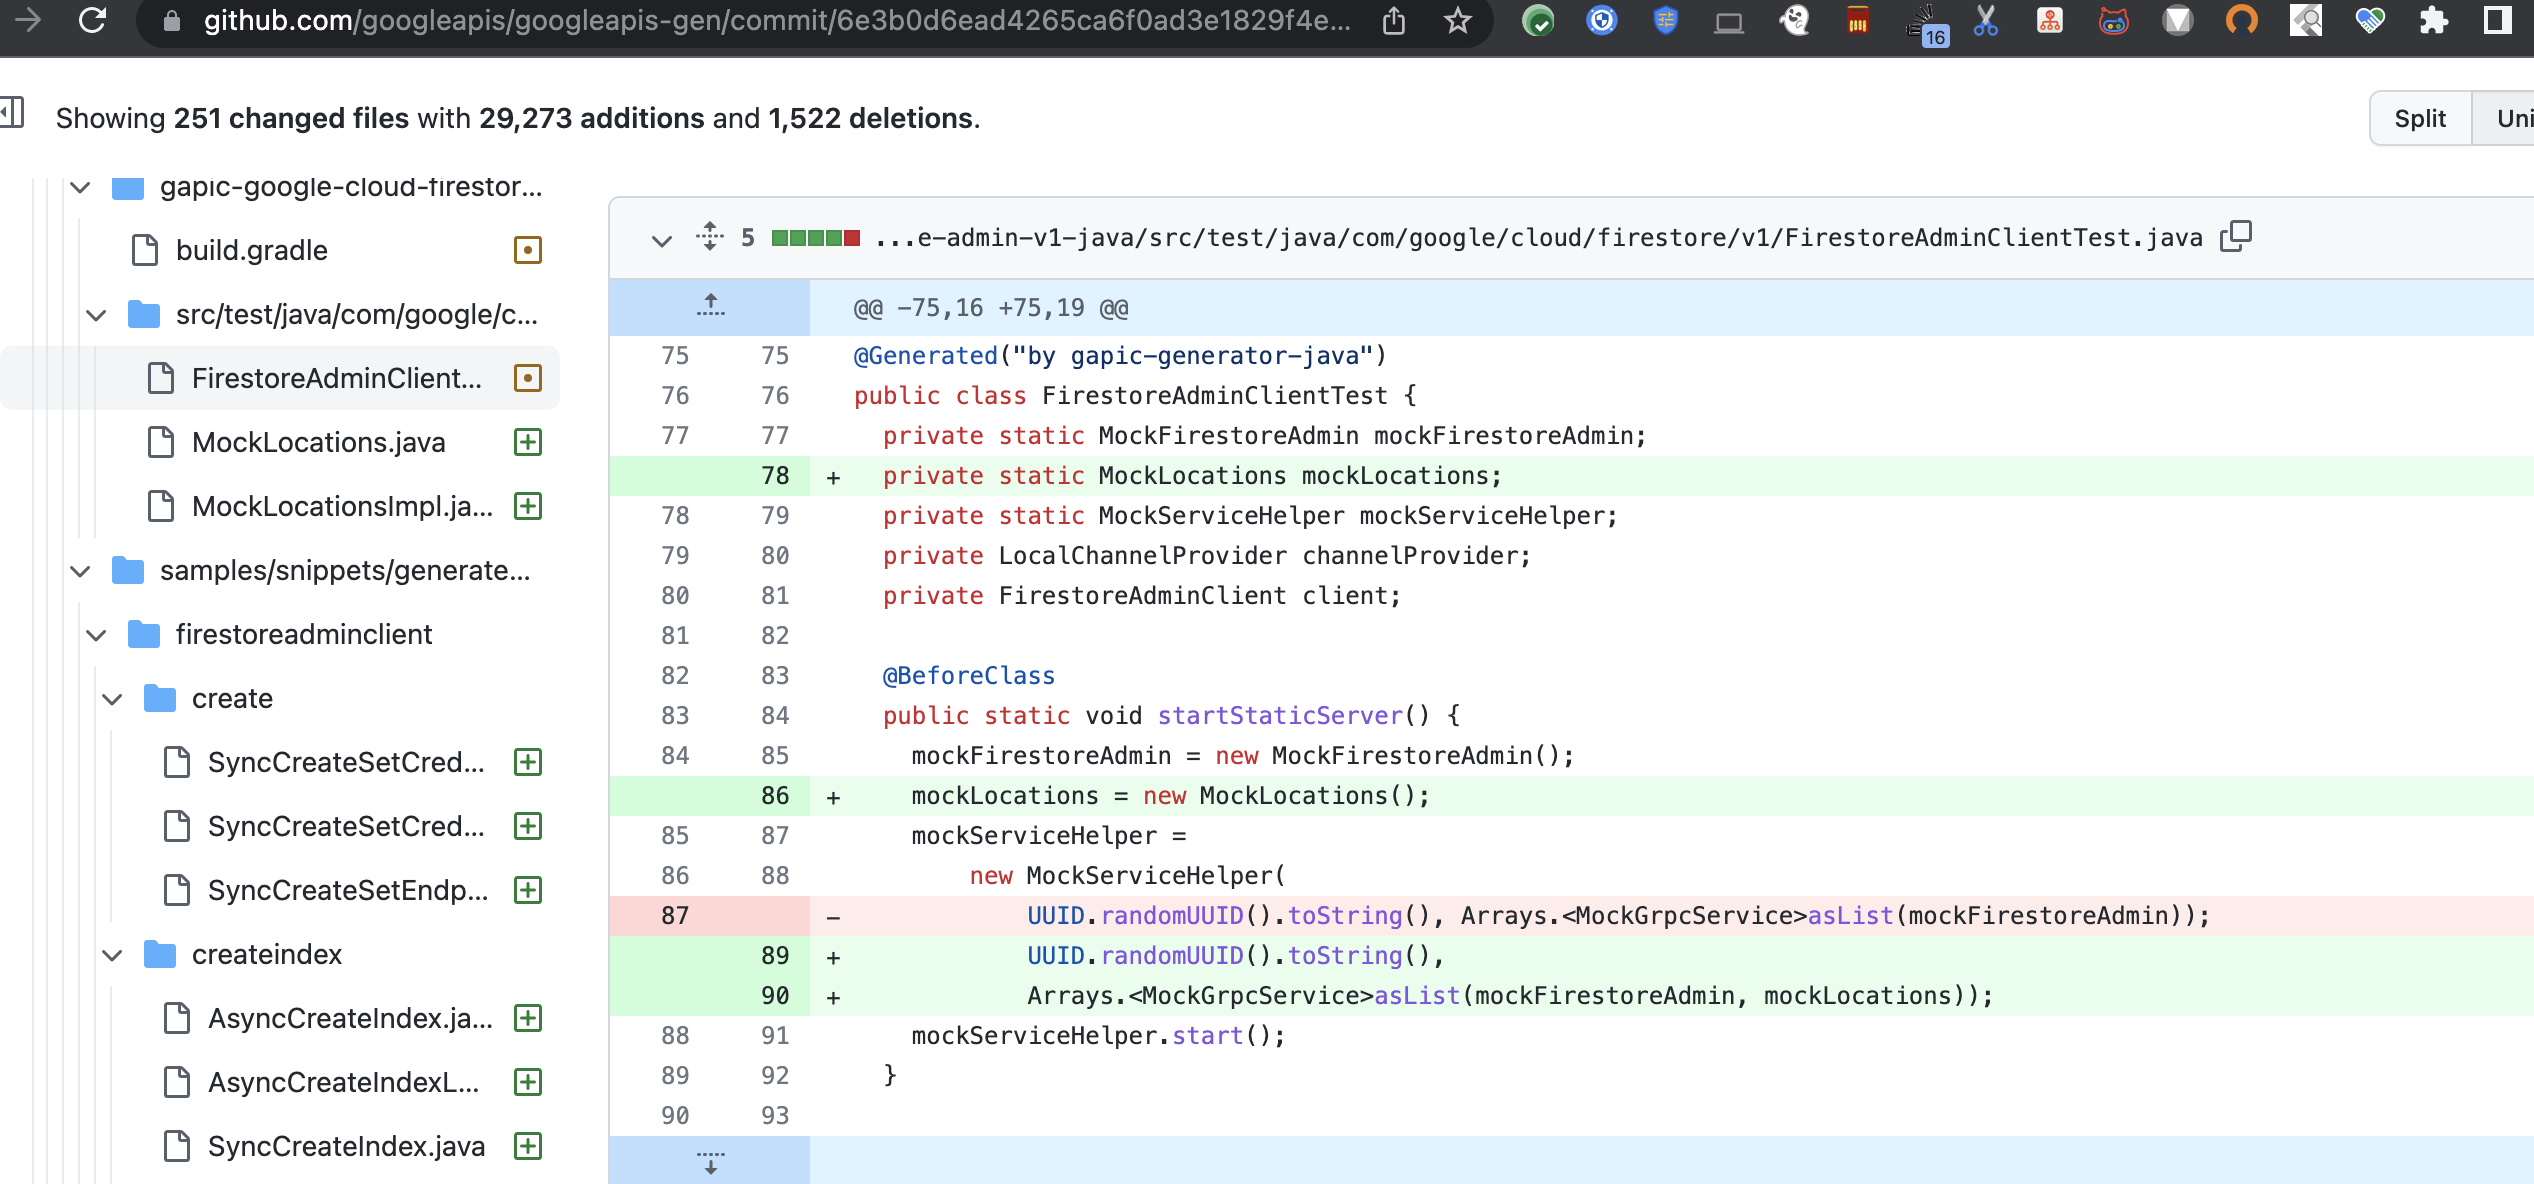Expand diff lines upward above line 75
This screenshot has width=2534, height=1184.
pos(710,307)
